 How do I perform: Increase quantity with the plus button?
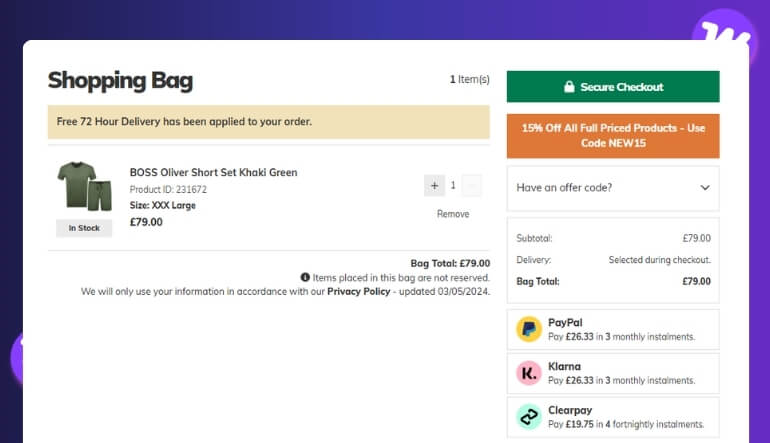[x=434, y=185]
